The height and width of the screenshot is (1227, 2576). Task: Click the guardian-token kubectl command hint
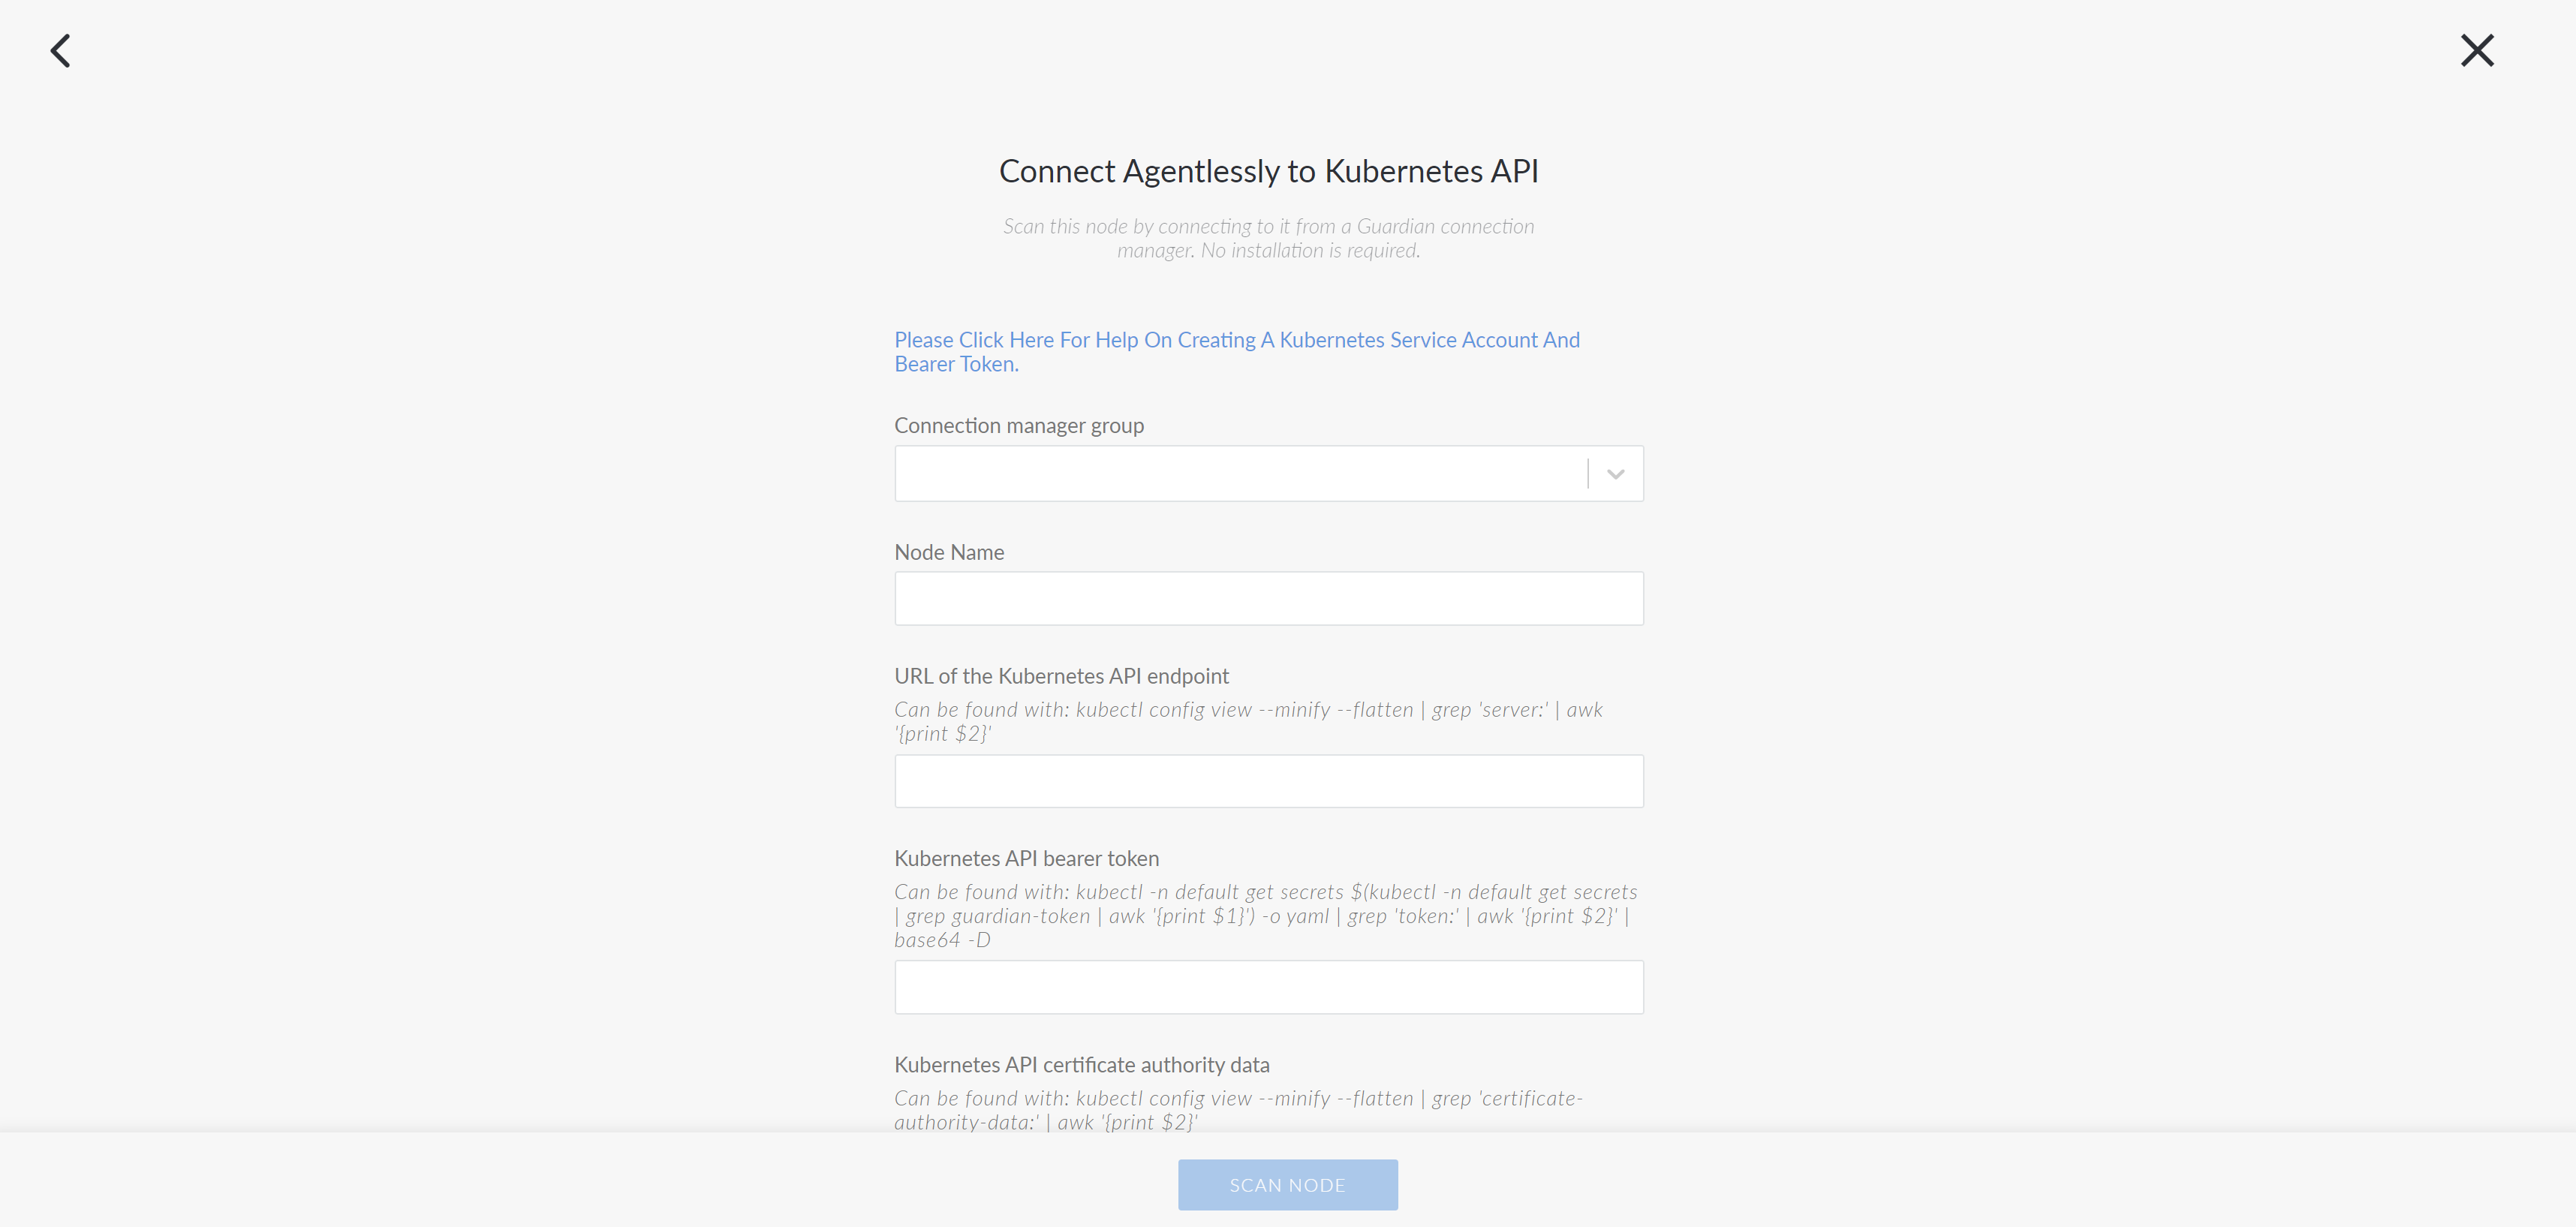point(1265,915)
